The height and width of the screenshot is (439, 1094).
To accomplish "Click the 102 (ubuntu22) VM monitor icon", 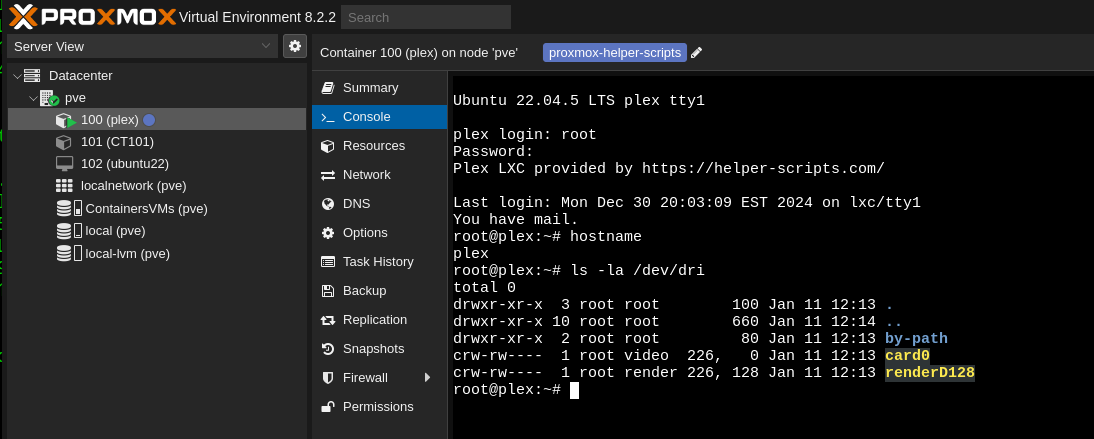I will click(65, 163).
